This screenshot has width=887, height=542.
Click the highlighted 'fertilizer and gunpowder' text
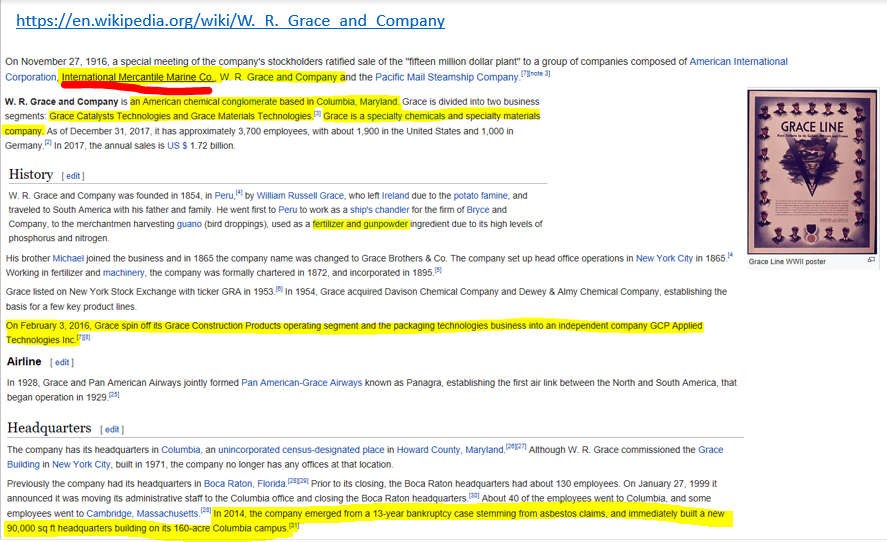pos(360,224)
